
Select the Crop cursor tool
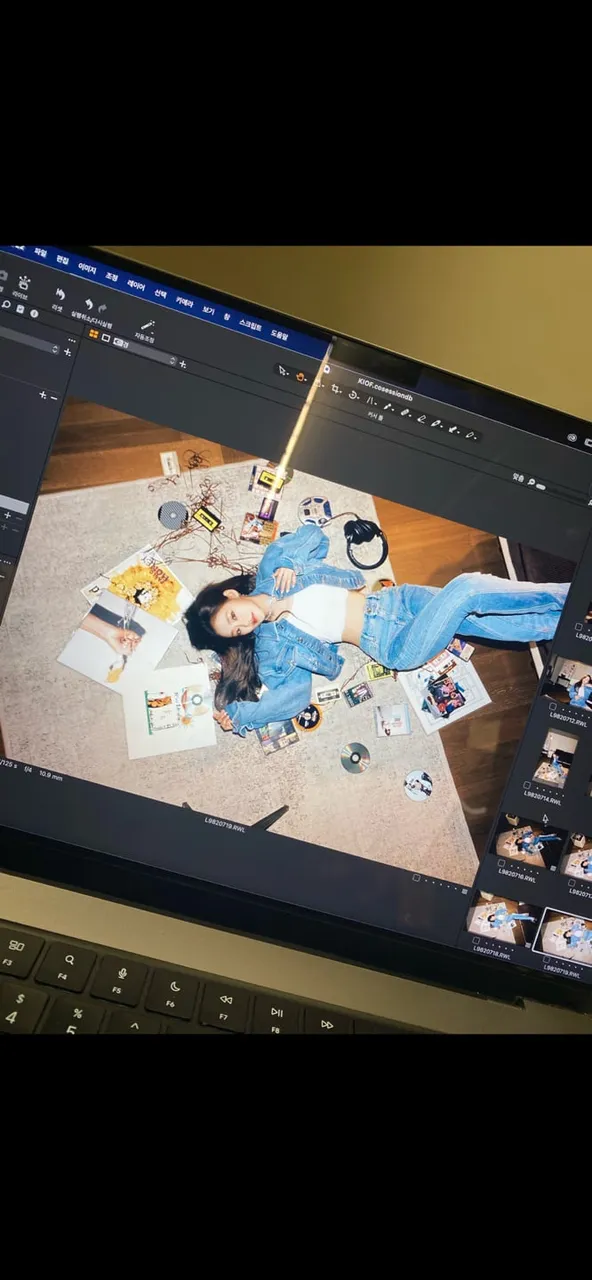point(335,389)
